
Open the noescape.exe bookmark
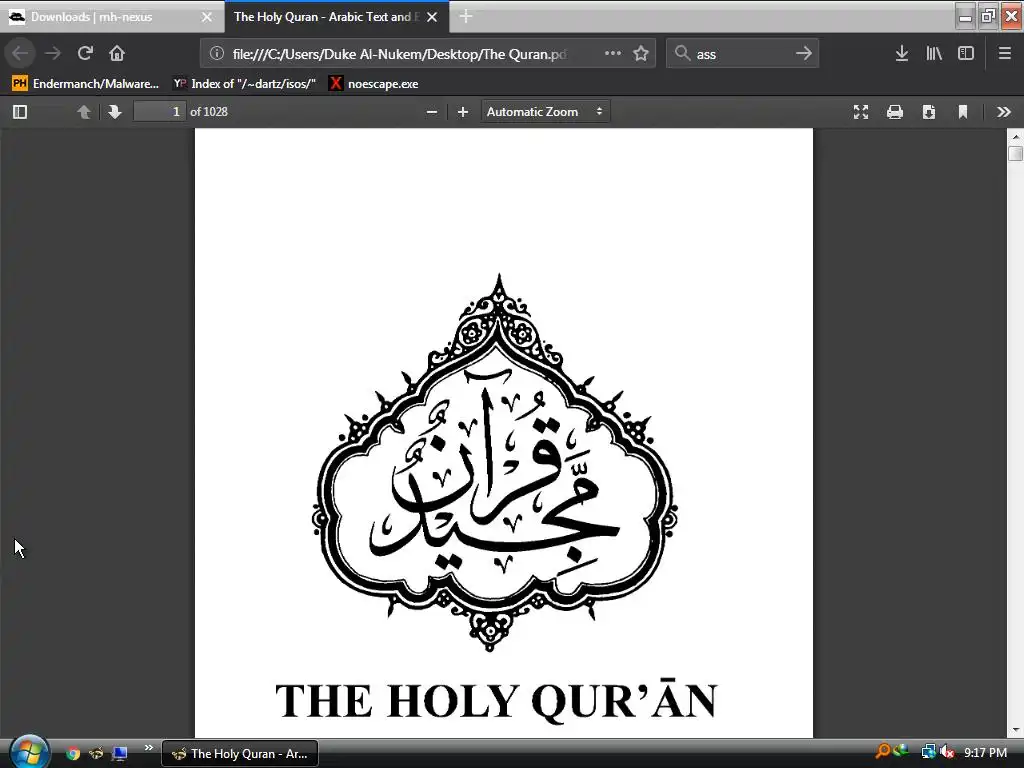pos(374,84)
